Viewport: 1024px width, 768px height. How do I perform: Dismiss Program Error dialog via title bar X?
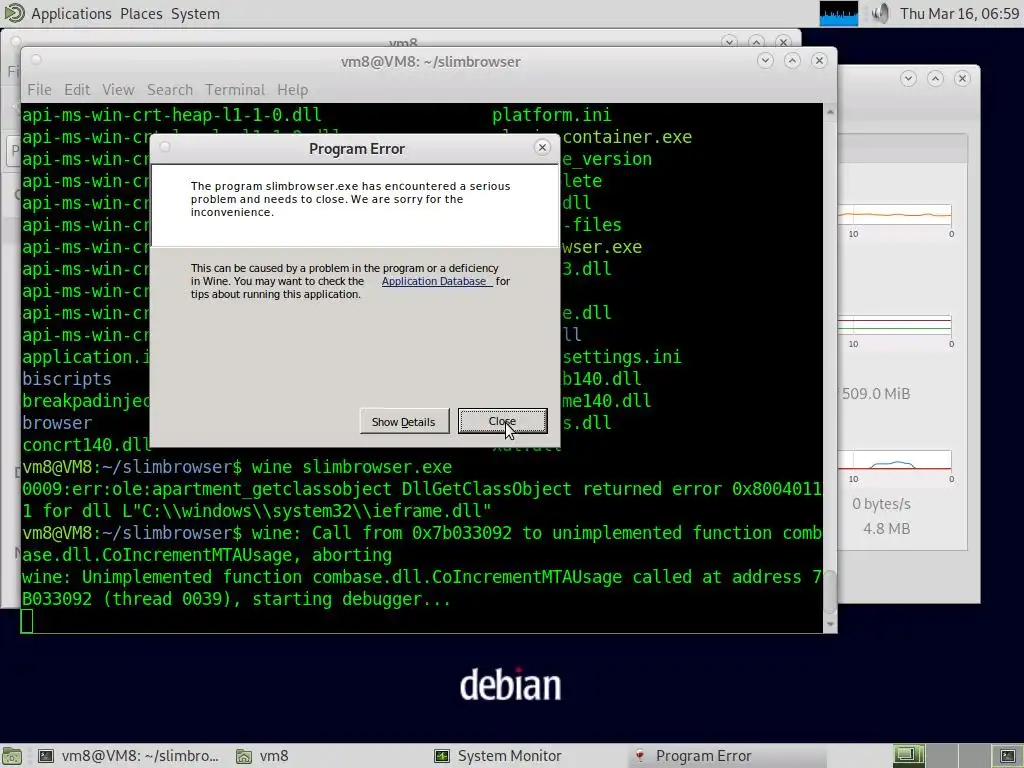point(542,148)
